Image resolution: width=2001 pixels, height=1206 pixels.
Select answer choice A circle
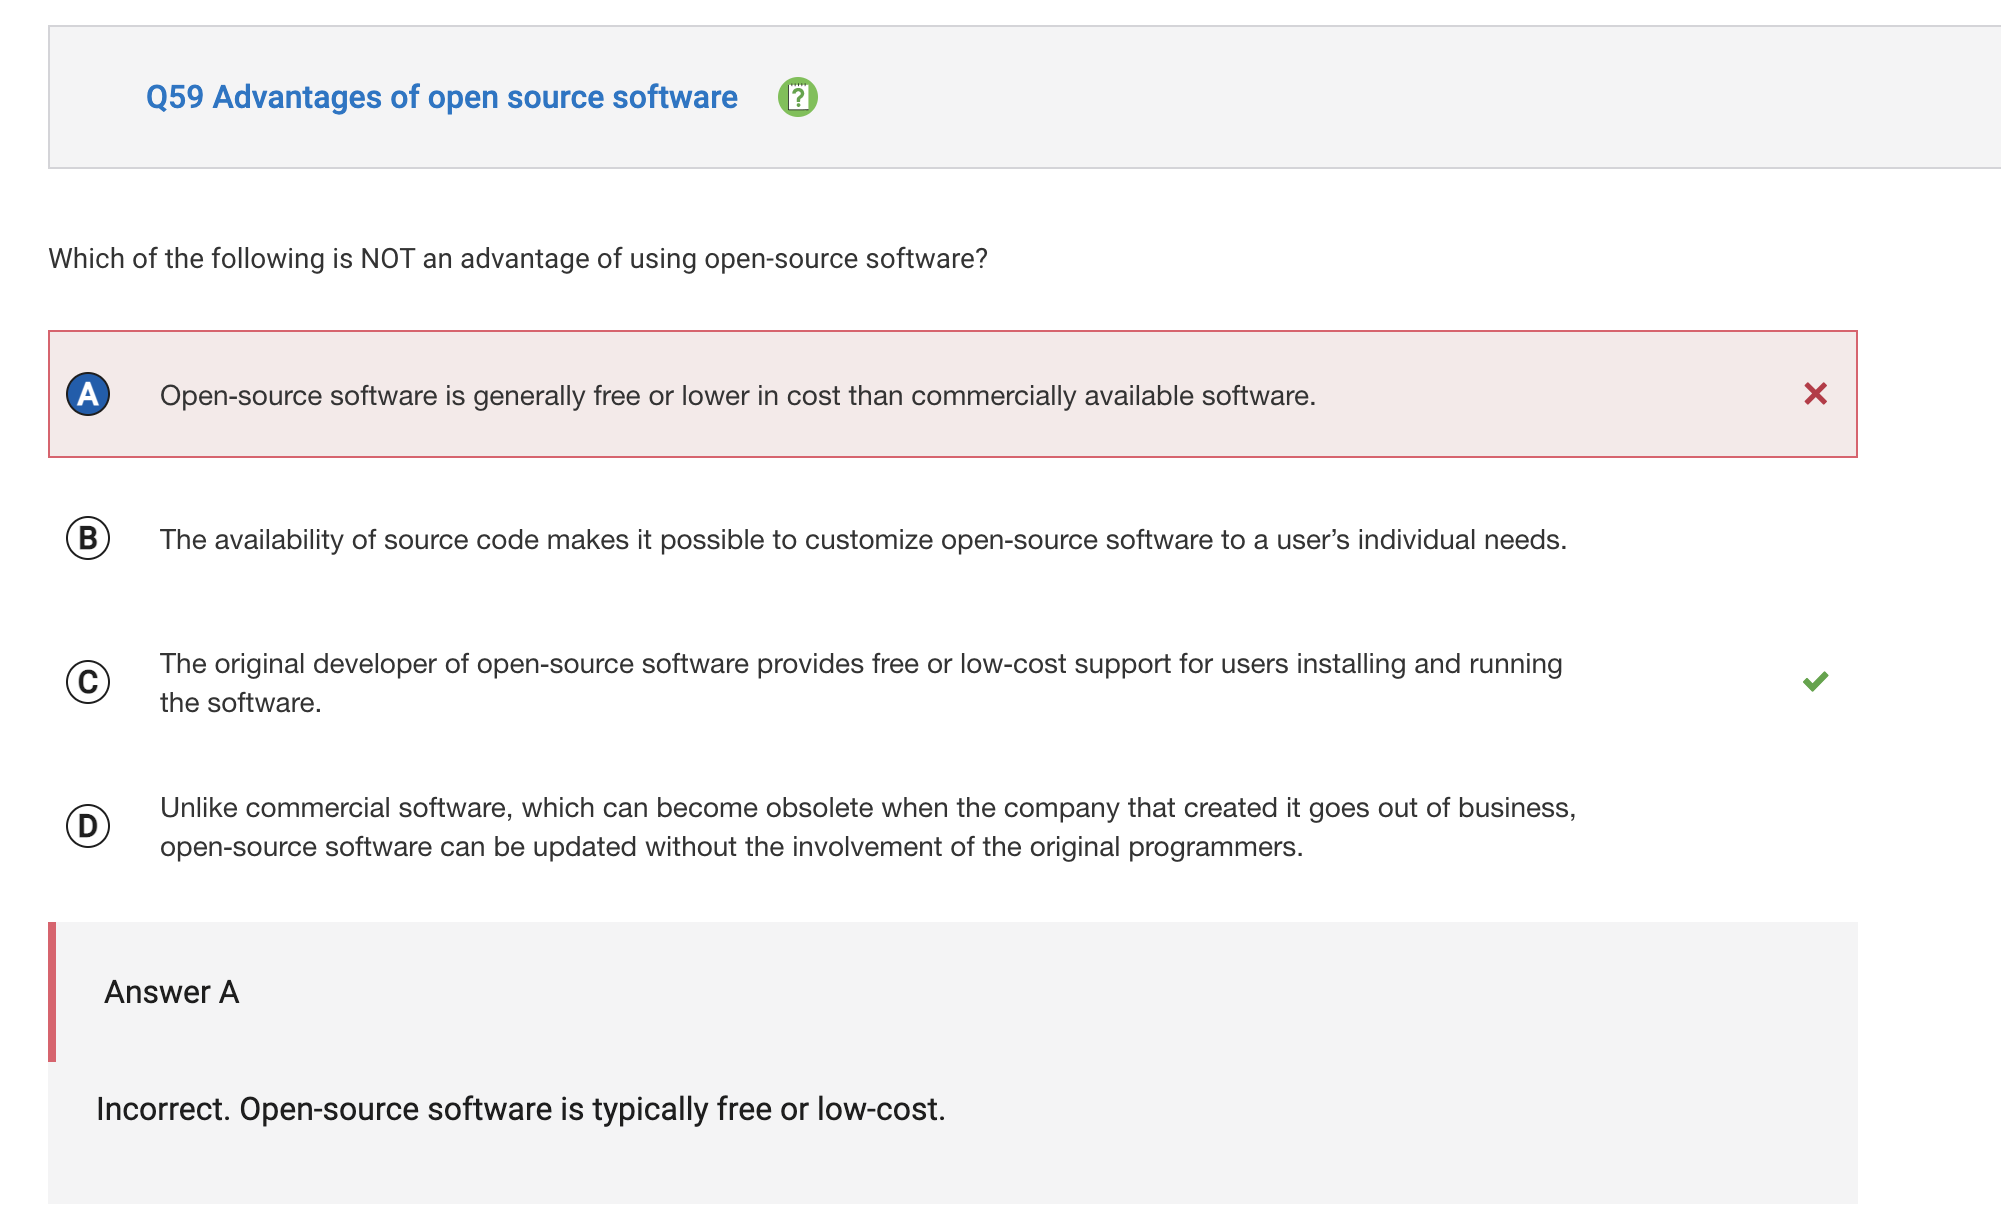coord(88,394)
